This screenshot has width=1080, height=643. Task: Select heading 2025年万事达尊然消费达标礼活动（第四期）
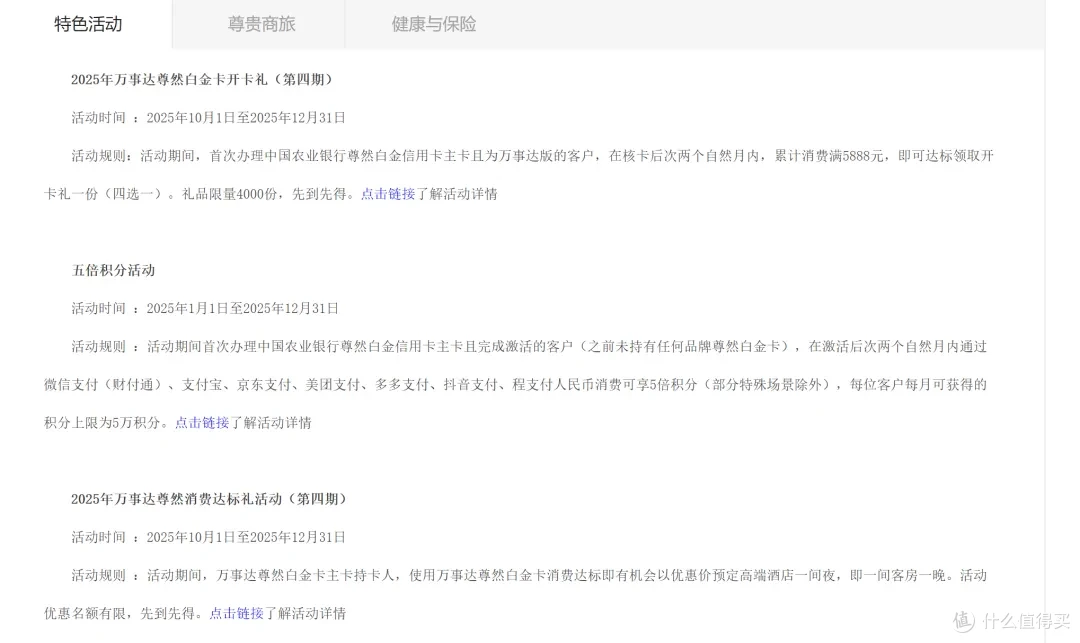tap(210, 499)
